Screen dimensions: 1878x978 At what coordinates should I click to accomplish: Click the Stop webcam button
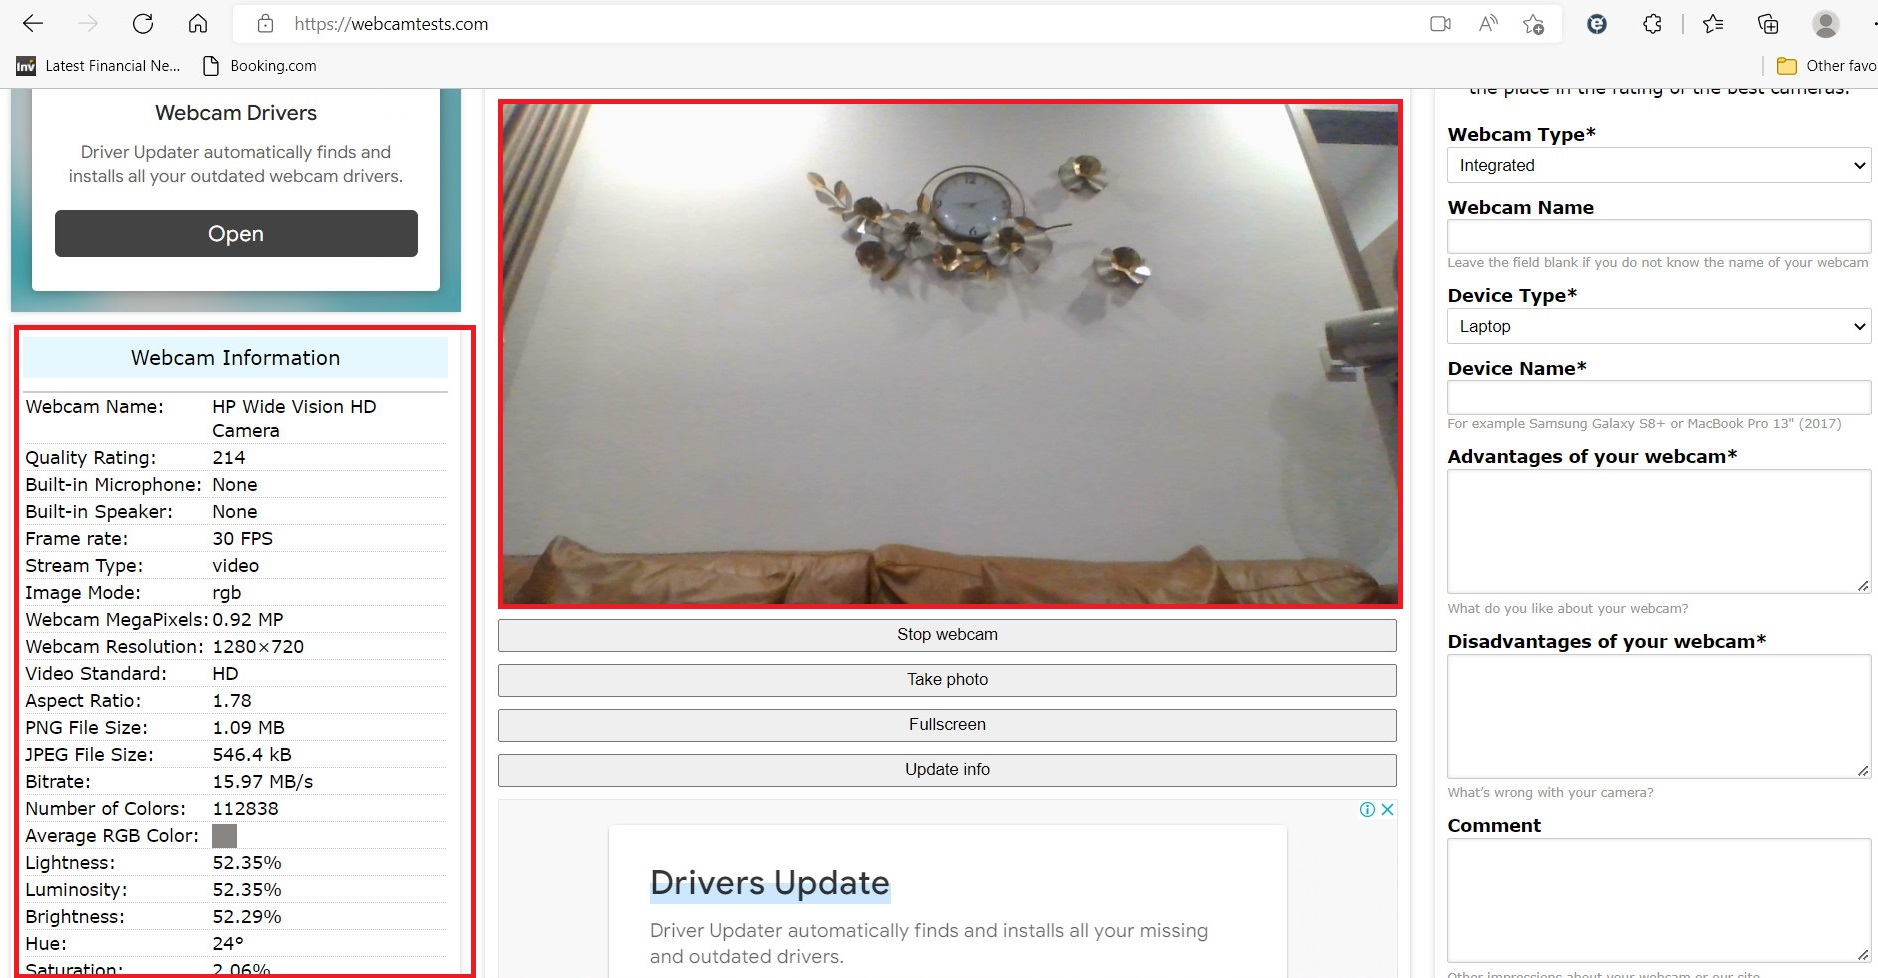tap(947, 635)
